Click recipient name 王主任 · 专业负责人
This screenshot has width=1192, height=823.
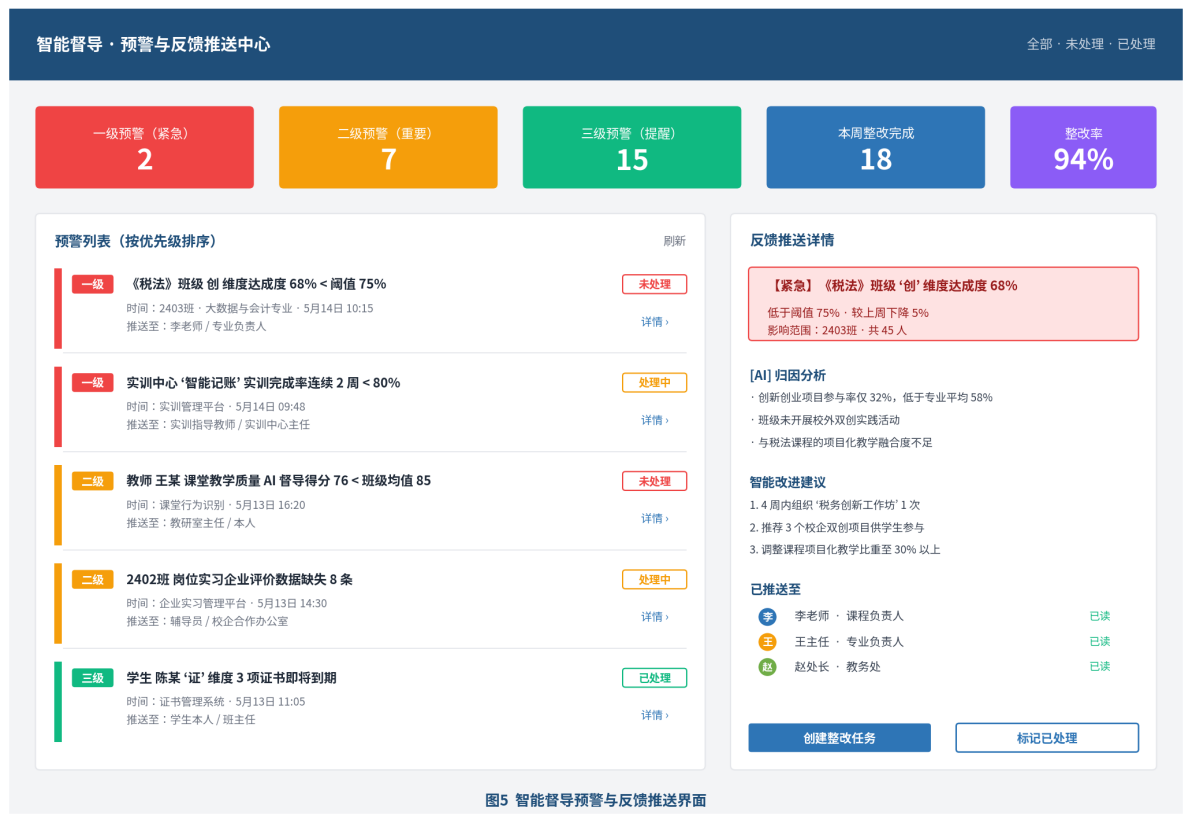point(849,642)
